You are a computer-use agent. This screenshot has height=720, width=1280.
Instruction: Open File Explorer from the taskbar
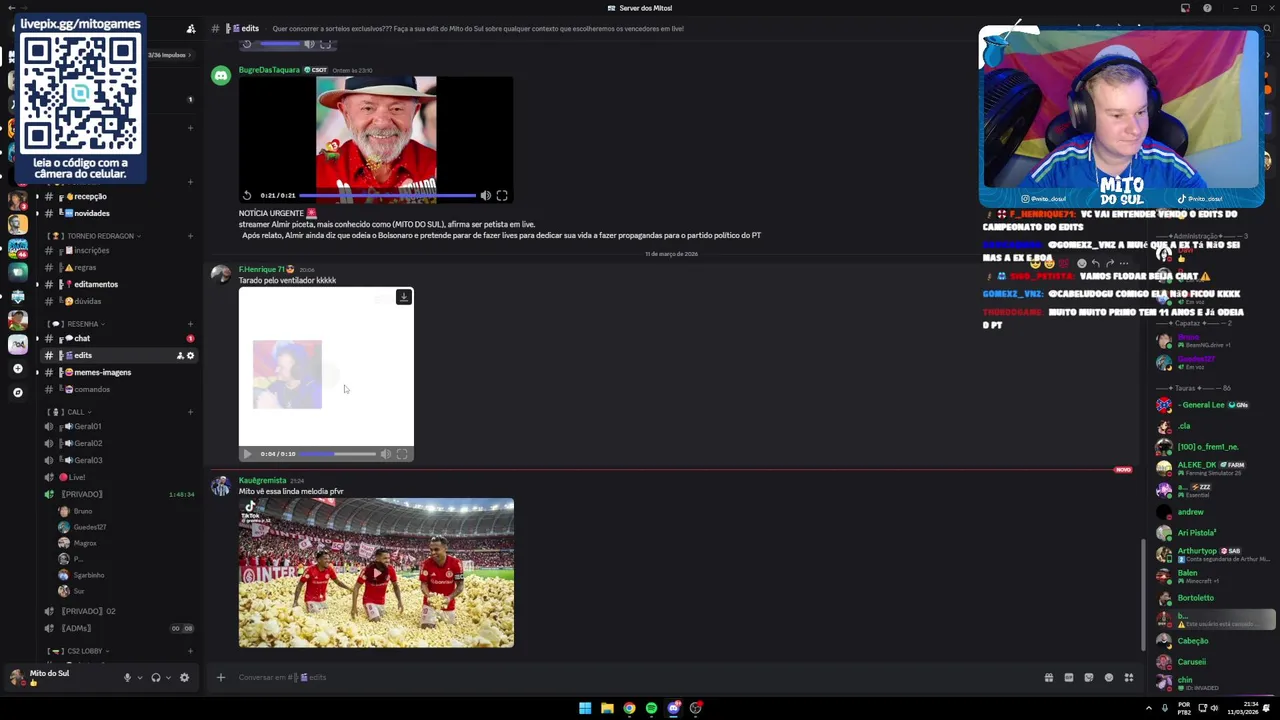pyautogui.click(x=607, y=708)
